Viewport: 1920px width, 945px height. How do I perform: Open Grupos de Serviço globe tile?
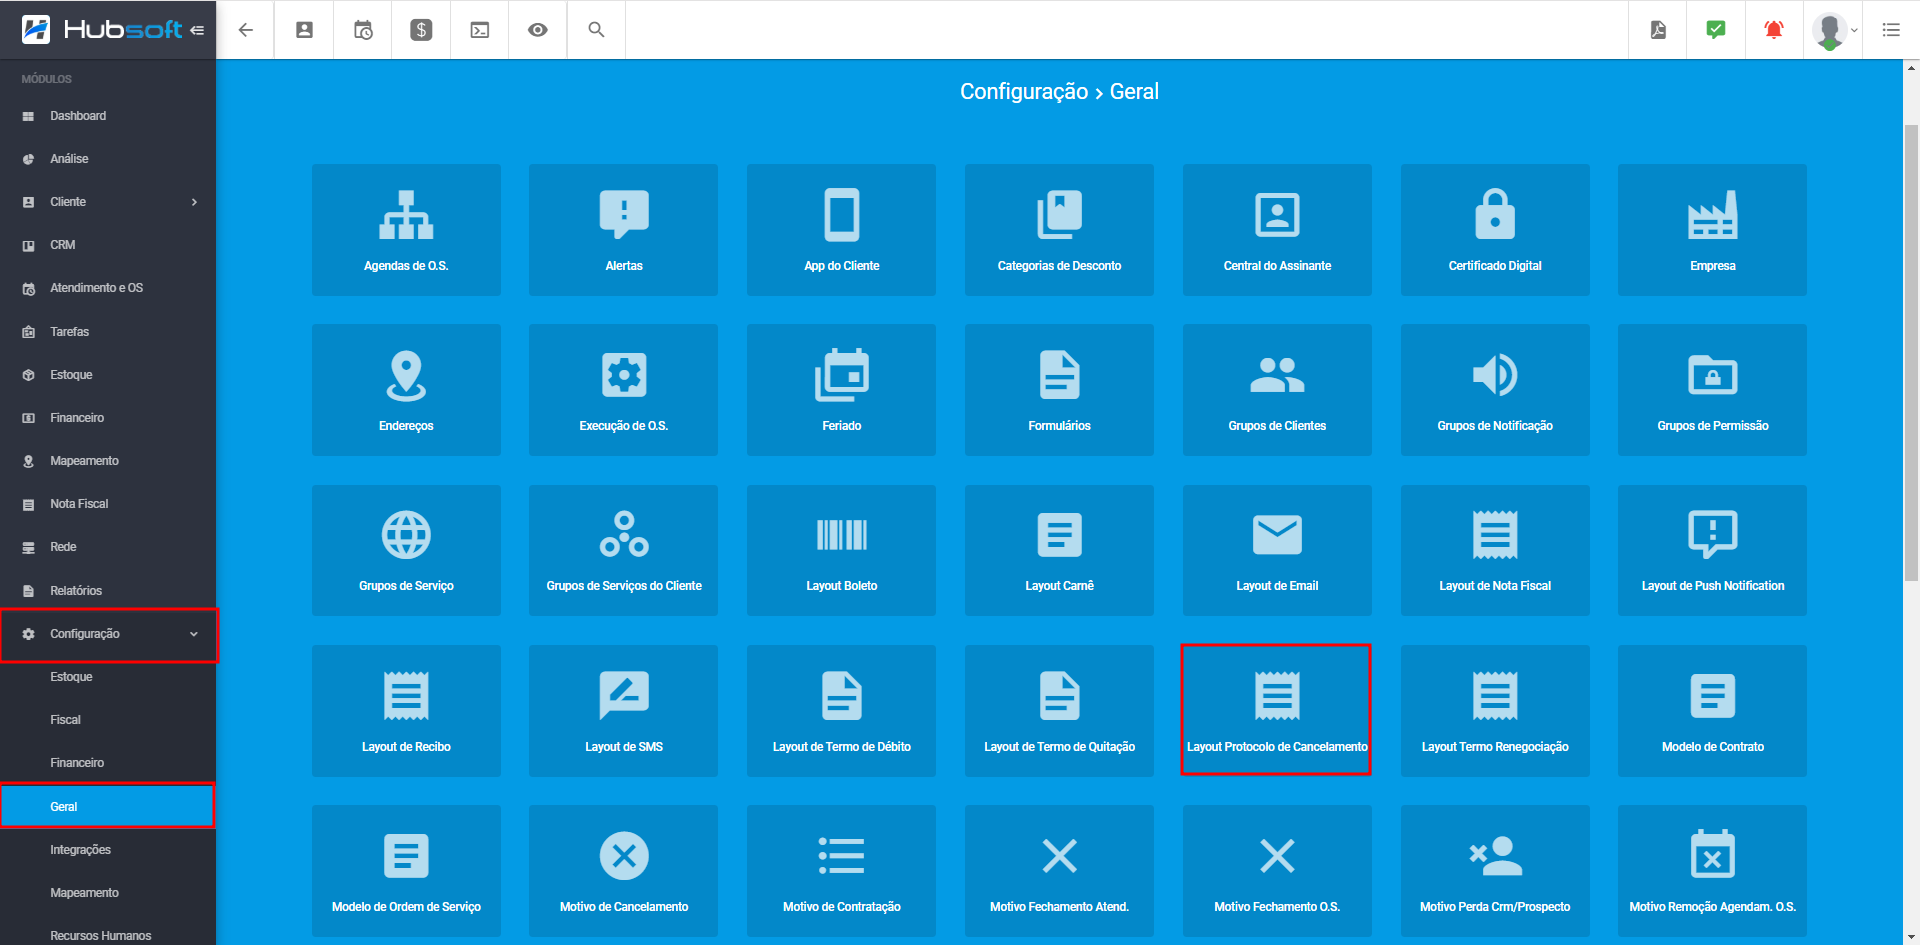click(406, 550)
